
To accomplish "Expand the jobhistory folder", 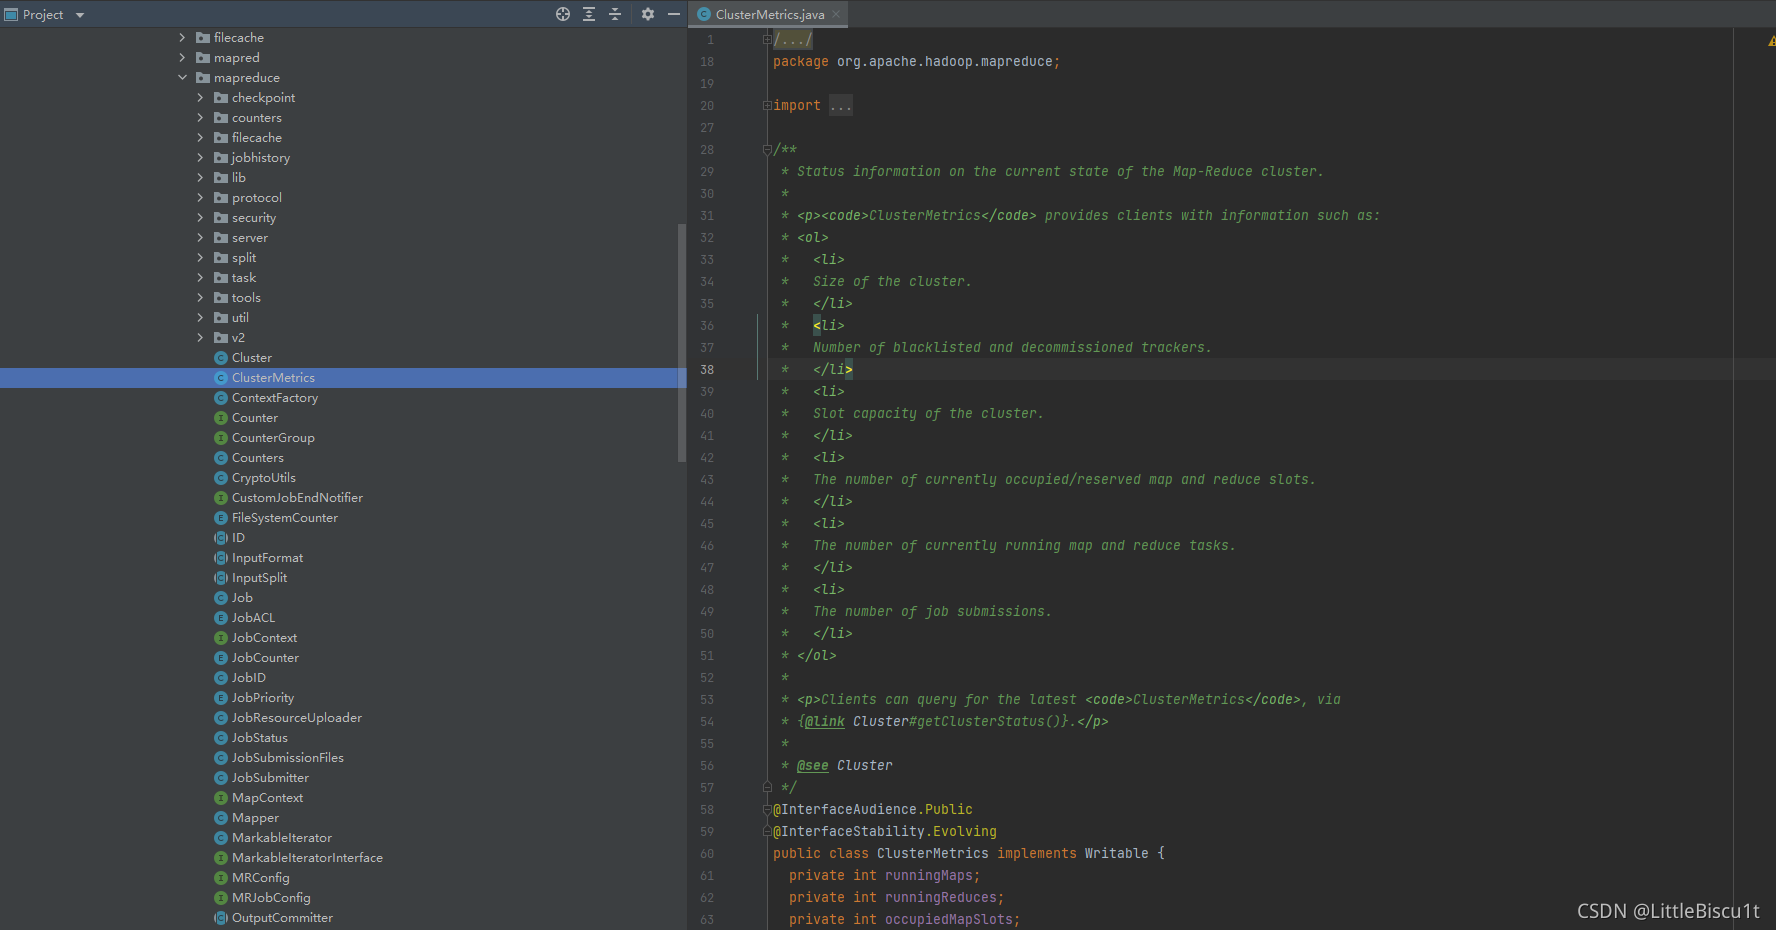I will coord(200,157).
